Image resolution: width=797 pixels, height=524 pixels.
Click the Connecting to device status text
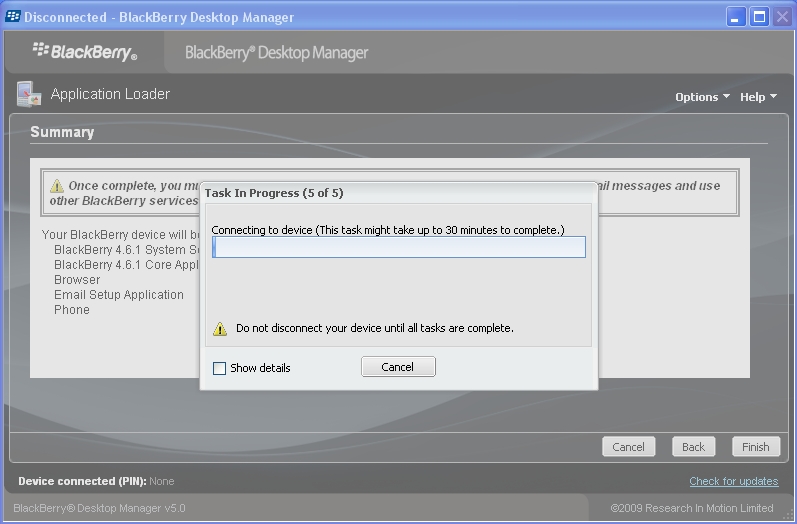[388, 230]
